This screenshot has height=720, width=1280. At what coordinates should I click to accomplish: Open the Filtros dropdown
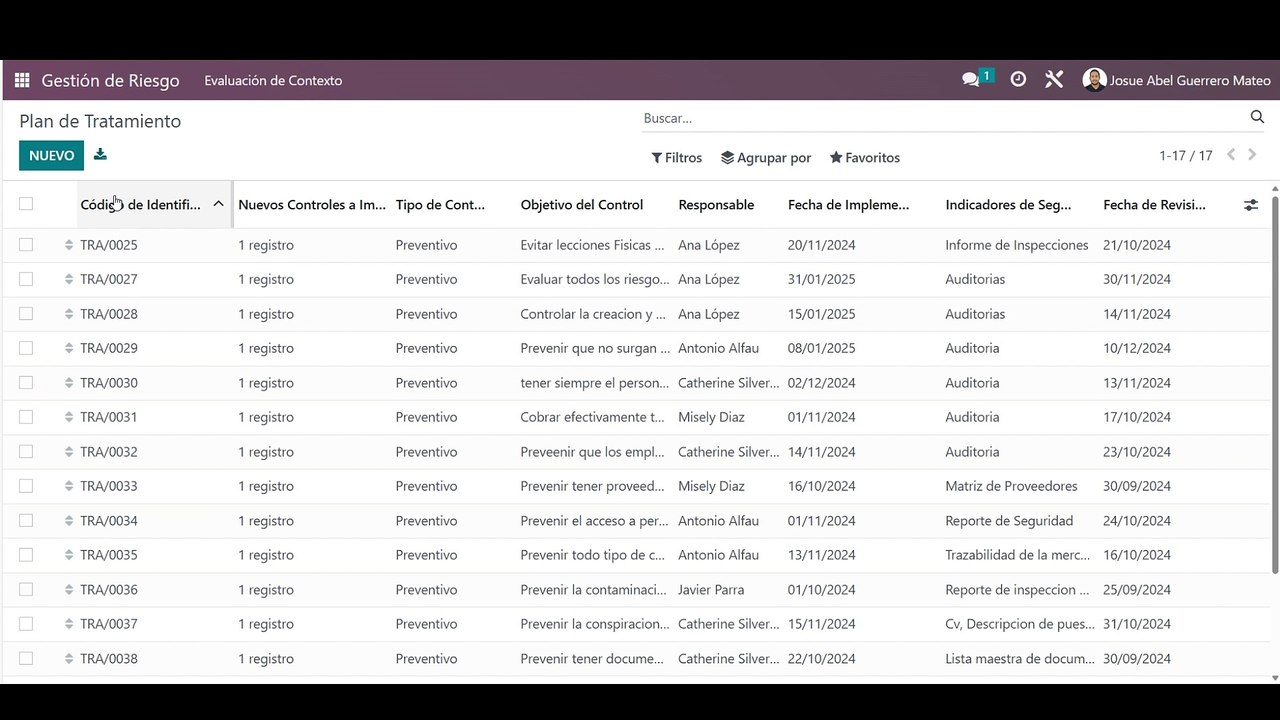(677, 158)
